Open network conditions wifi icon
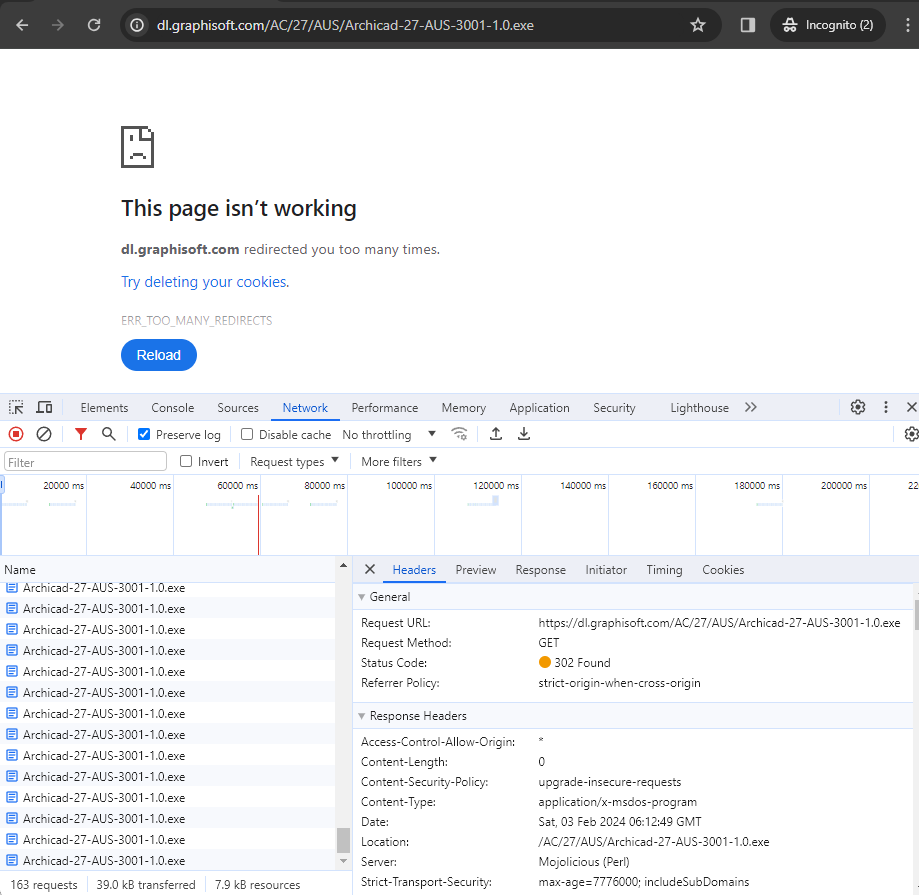The image size is (919, 895). 459,434
